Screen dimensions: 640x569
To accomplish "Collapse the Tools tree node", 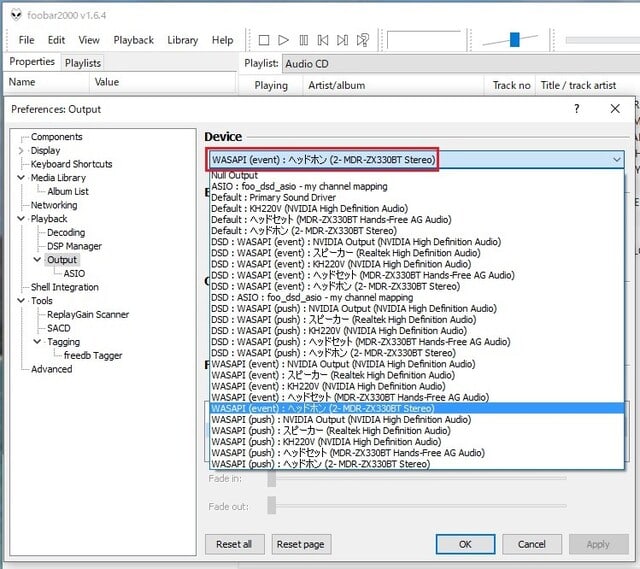I will (x=21, y=300).
